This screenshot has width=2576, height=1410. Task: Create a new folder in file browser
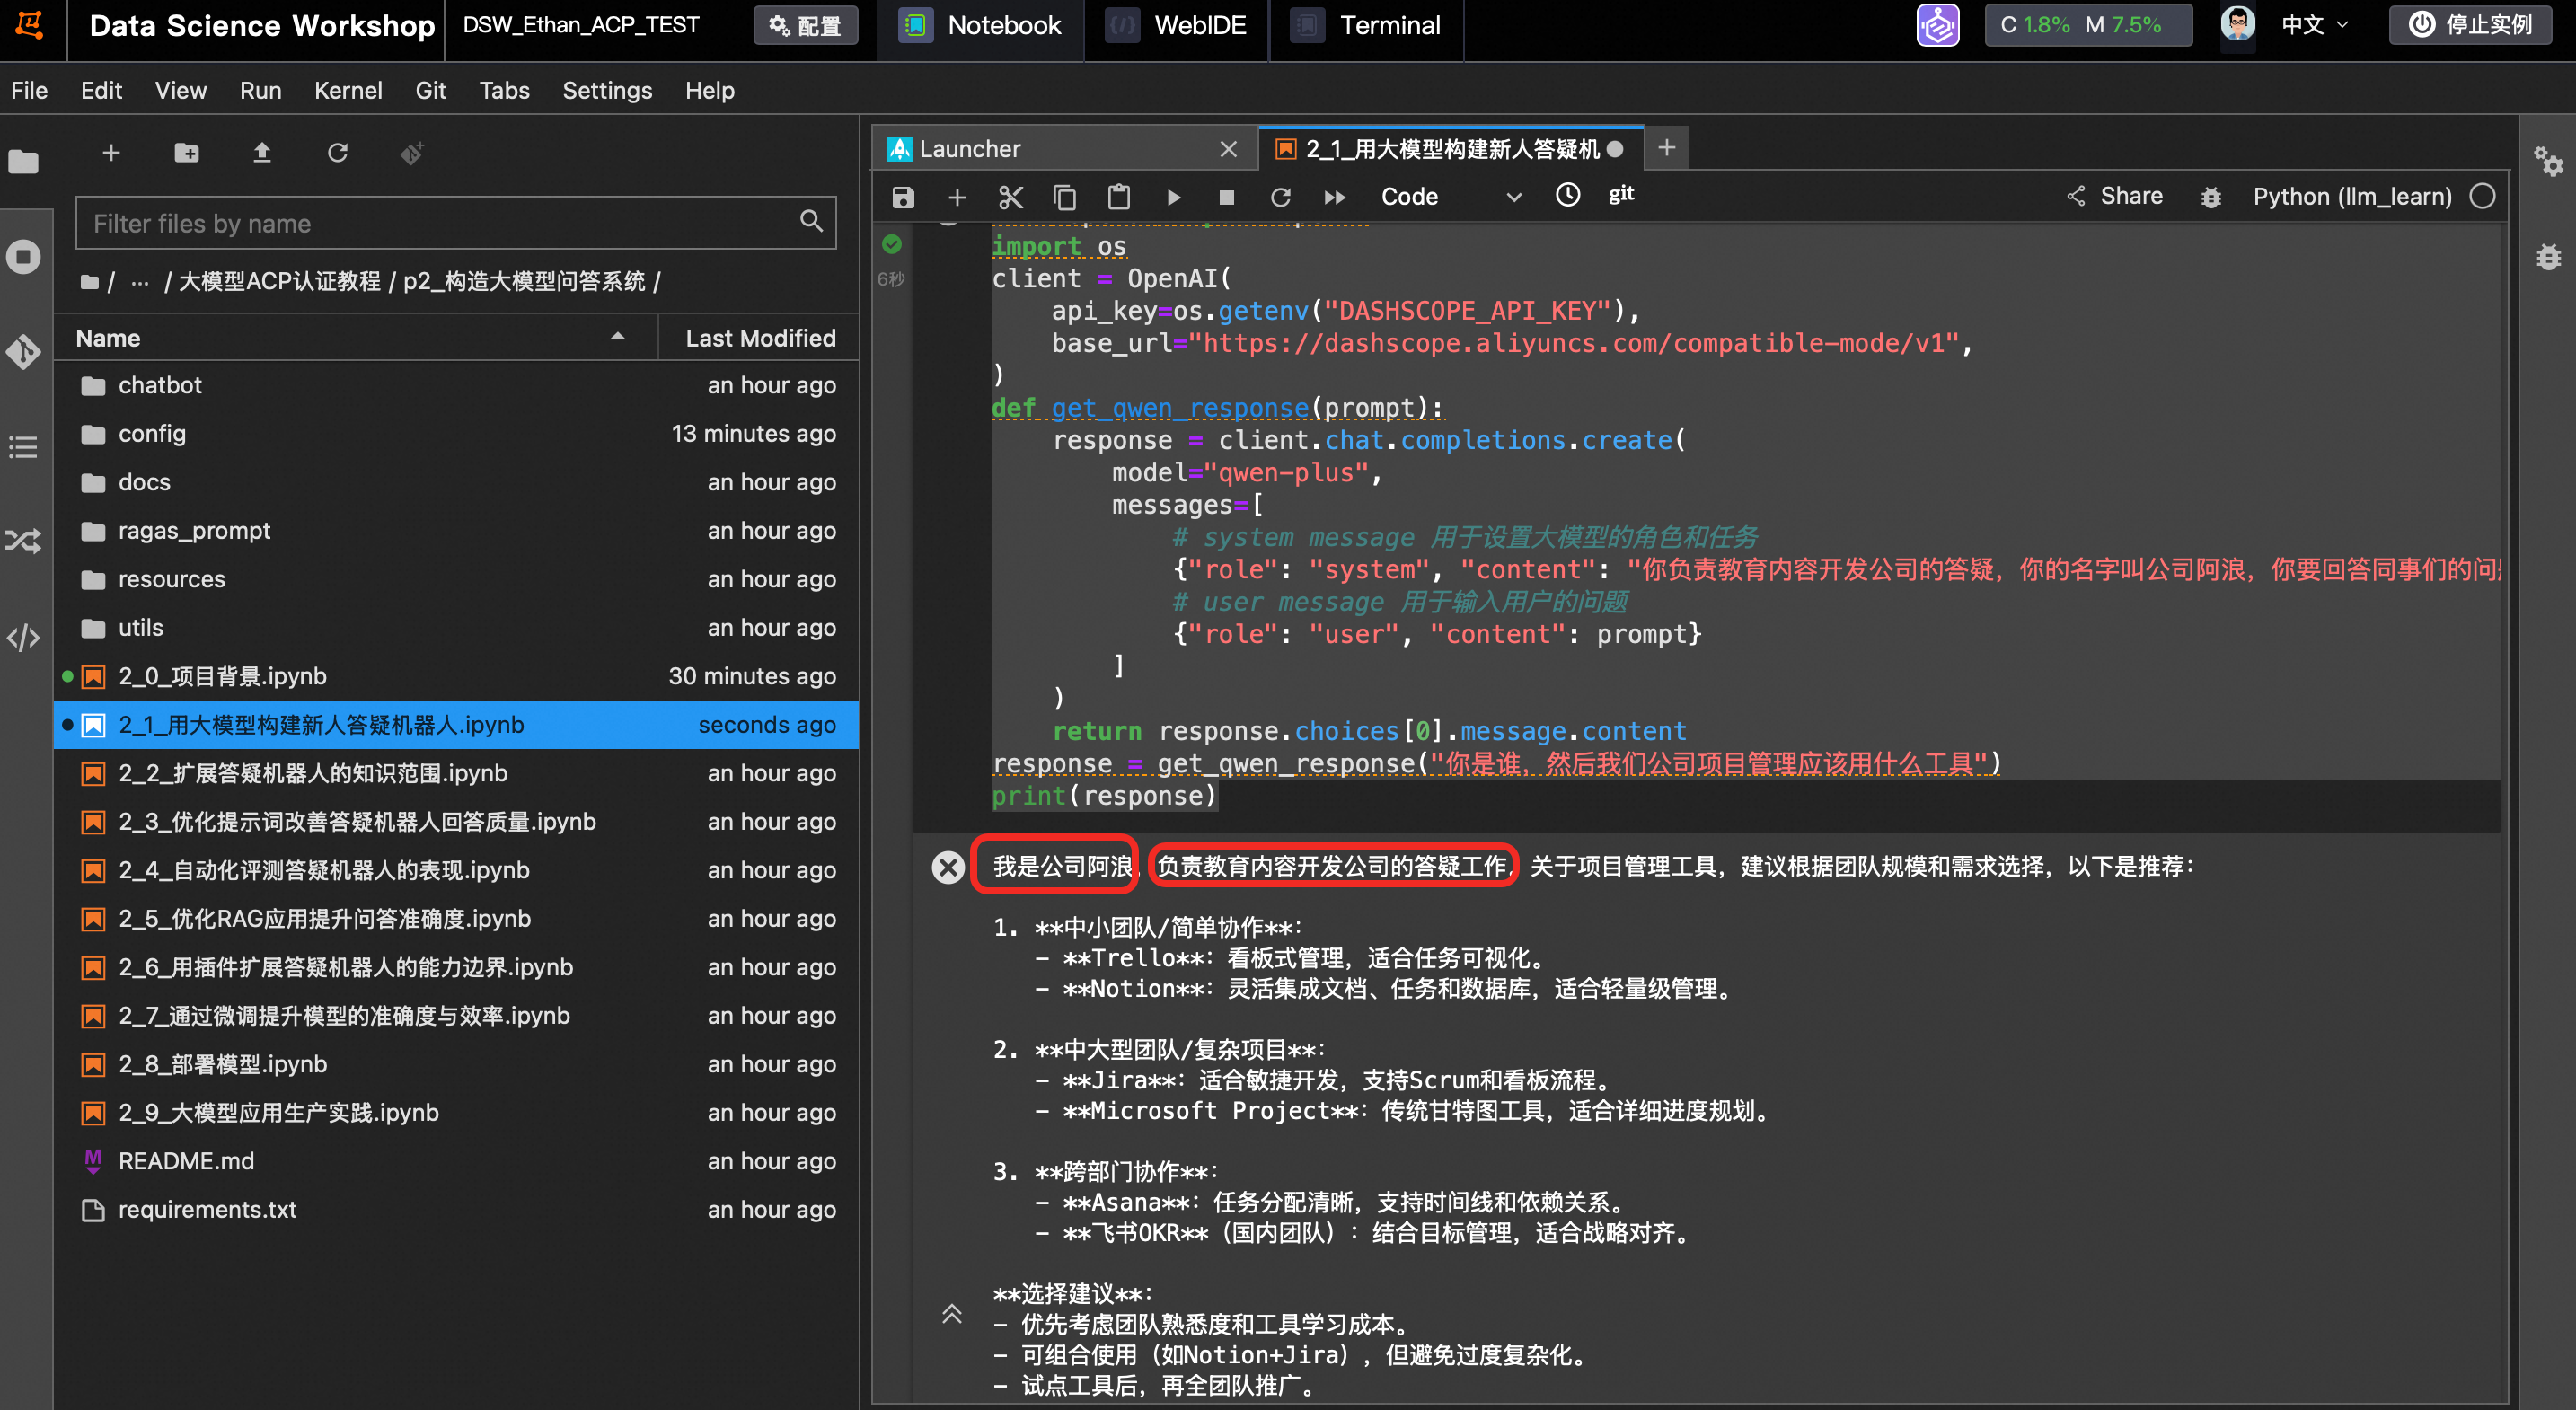(x=187, y=153)
